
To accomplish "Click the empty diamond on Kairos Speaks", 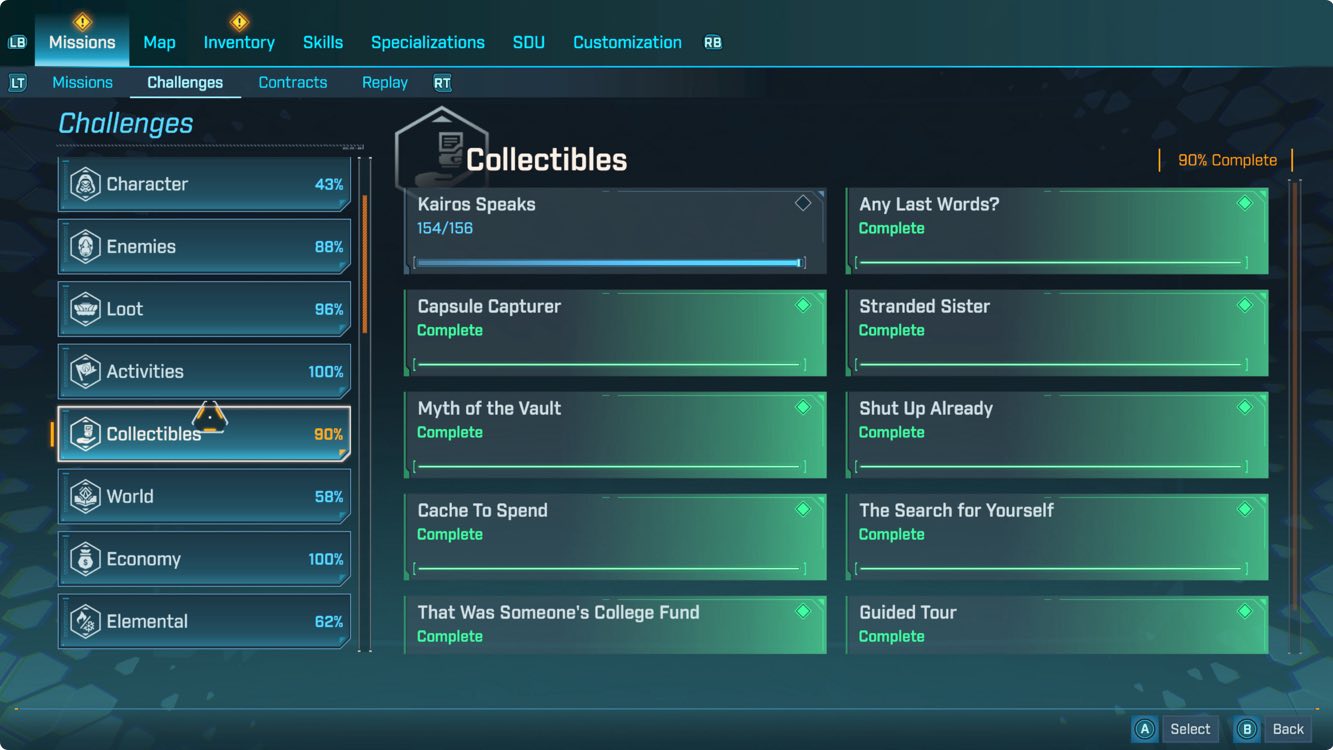I will pyautogui.click(x=803, y=203).
